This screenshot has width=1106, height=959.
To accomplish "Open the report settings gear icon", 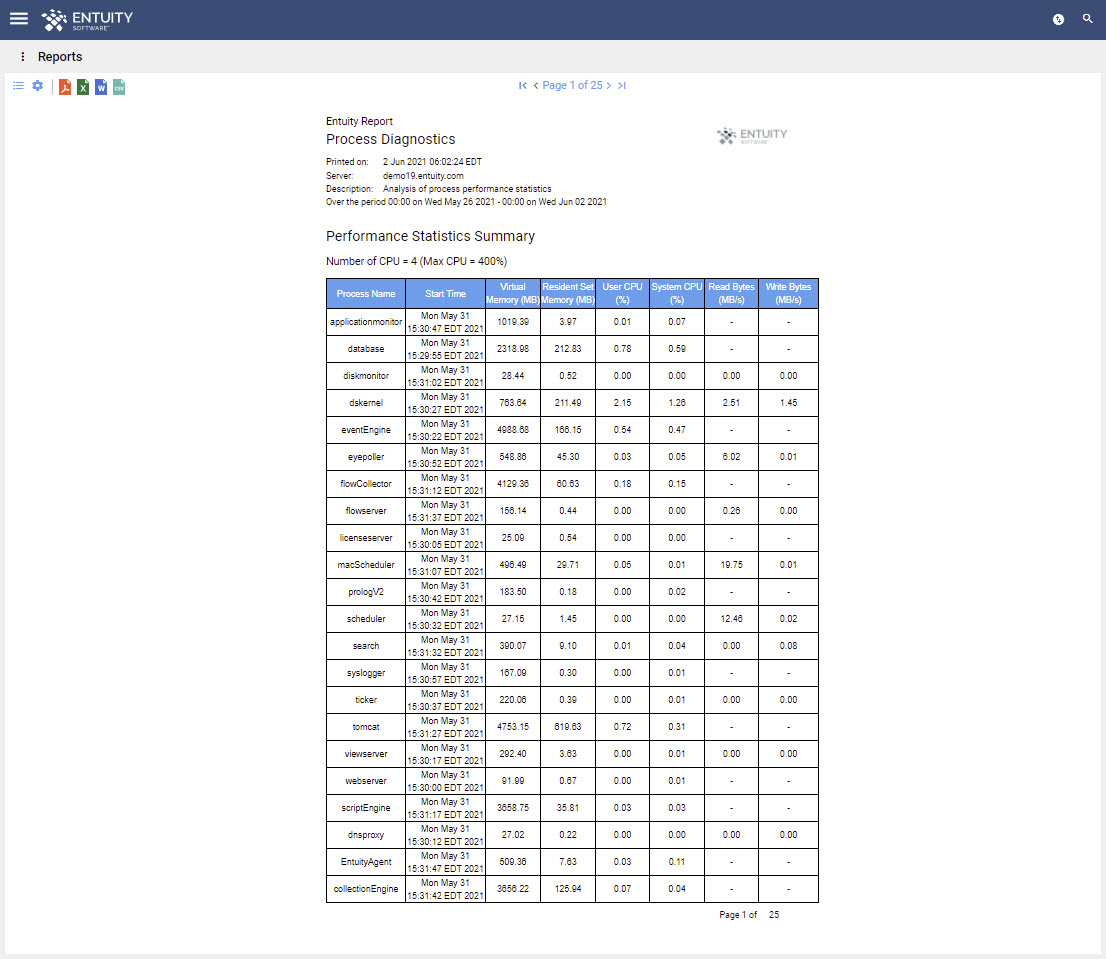I will click(x=37, y=86).
